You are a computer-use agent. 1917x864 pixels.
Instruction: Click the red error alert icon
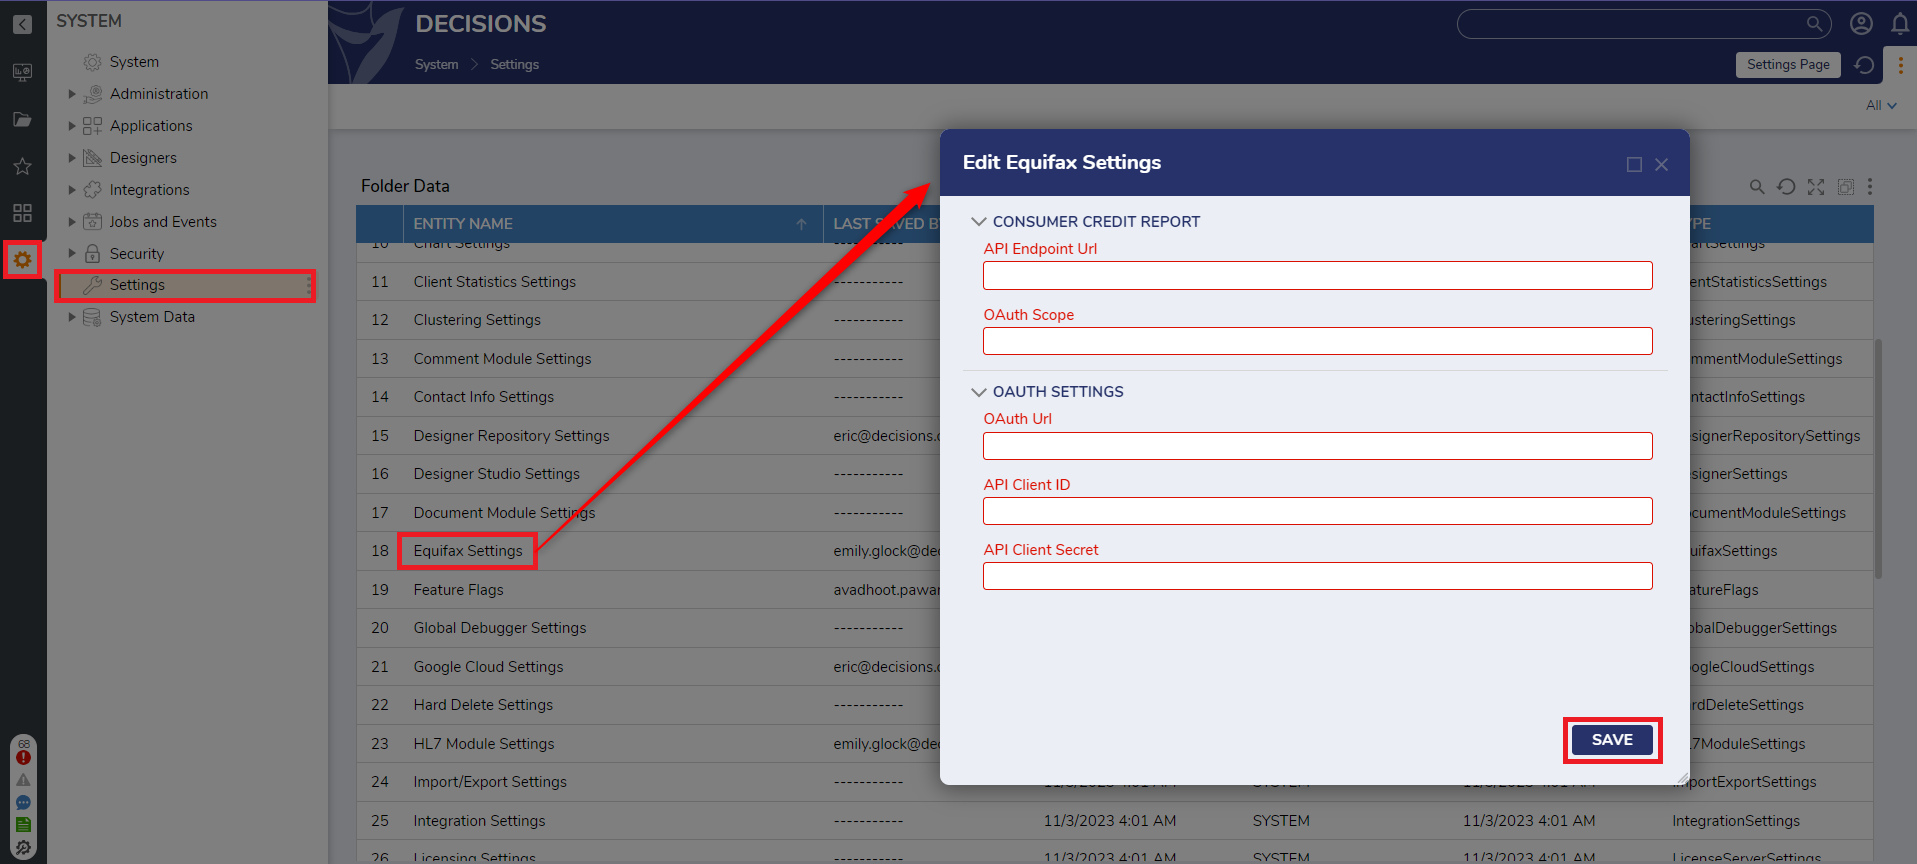pyautogui.click(x=23, y=757)
